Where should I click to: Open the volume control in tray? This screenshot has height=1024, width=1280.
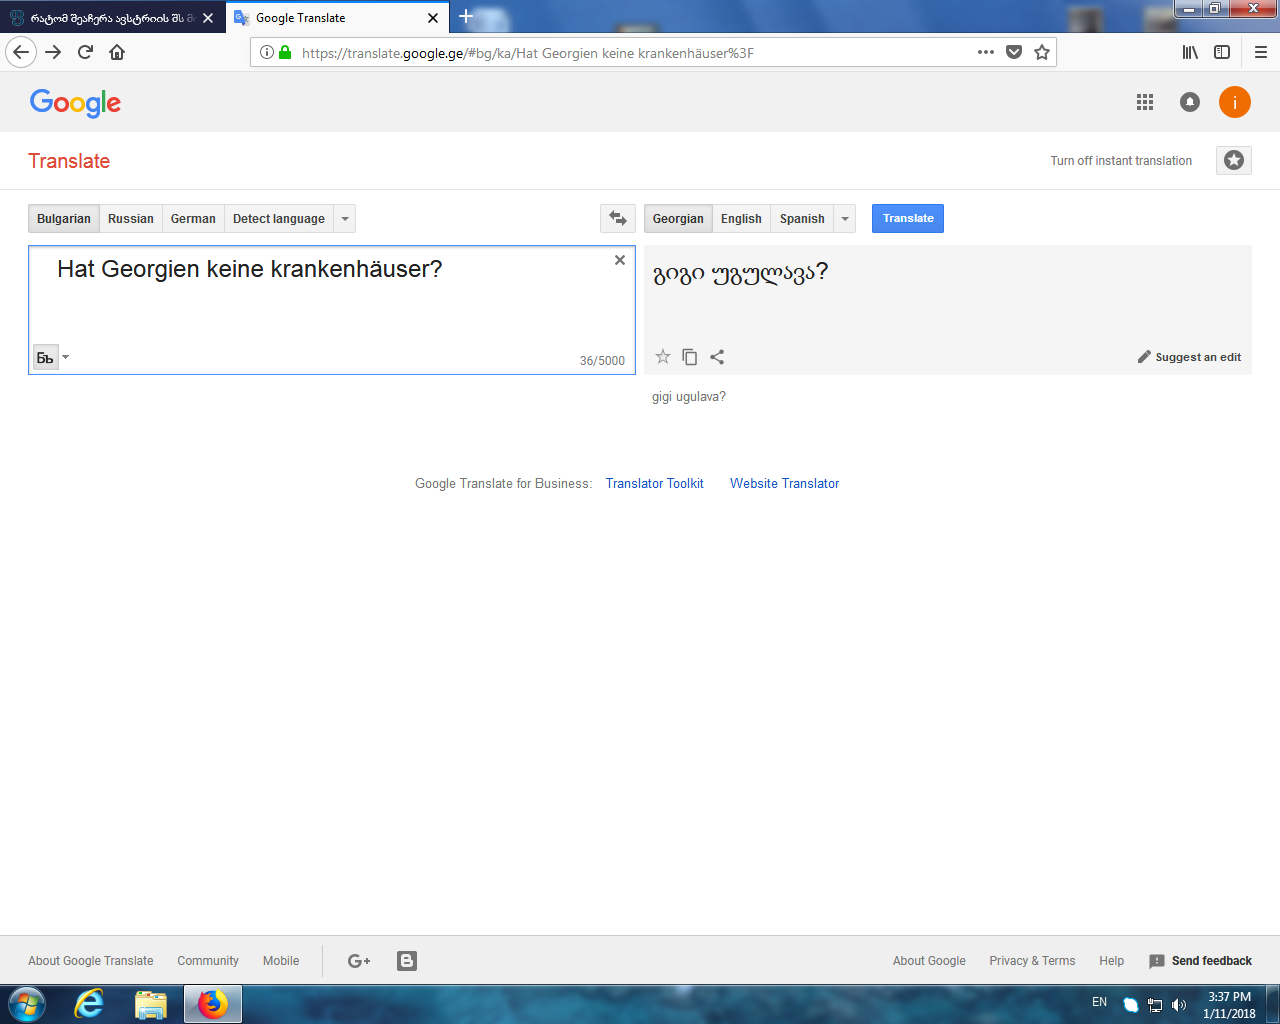[x=1179, y=1005]
